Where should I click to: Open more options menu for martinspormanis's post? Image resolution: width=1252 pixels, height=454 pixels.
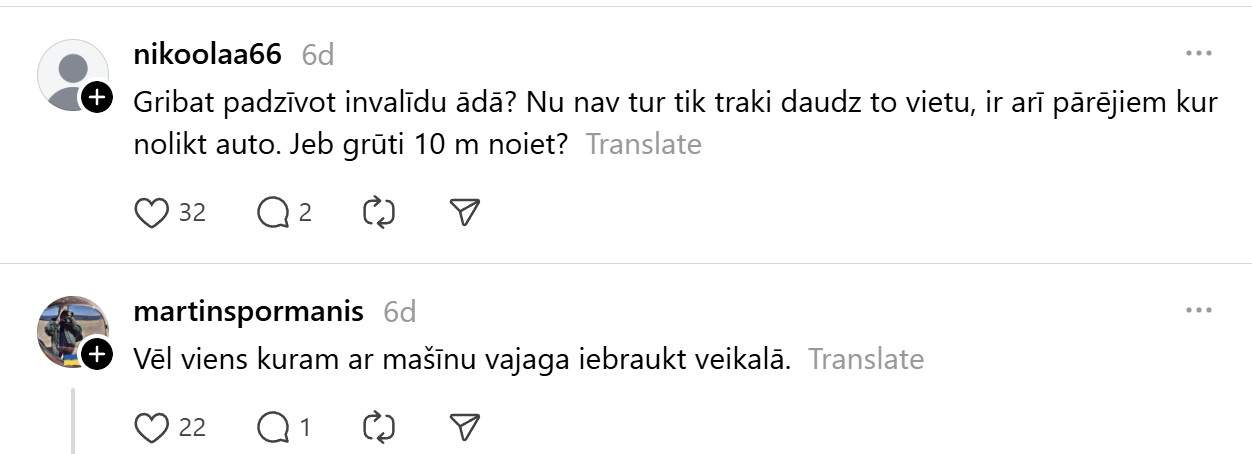(x=1198, y=311)
